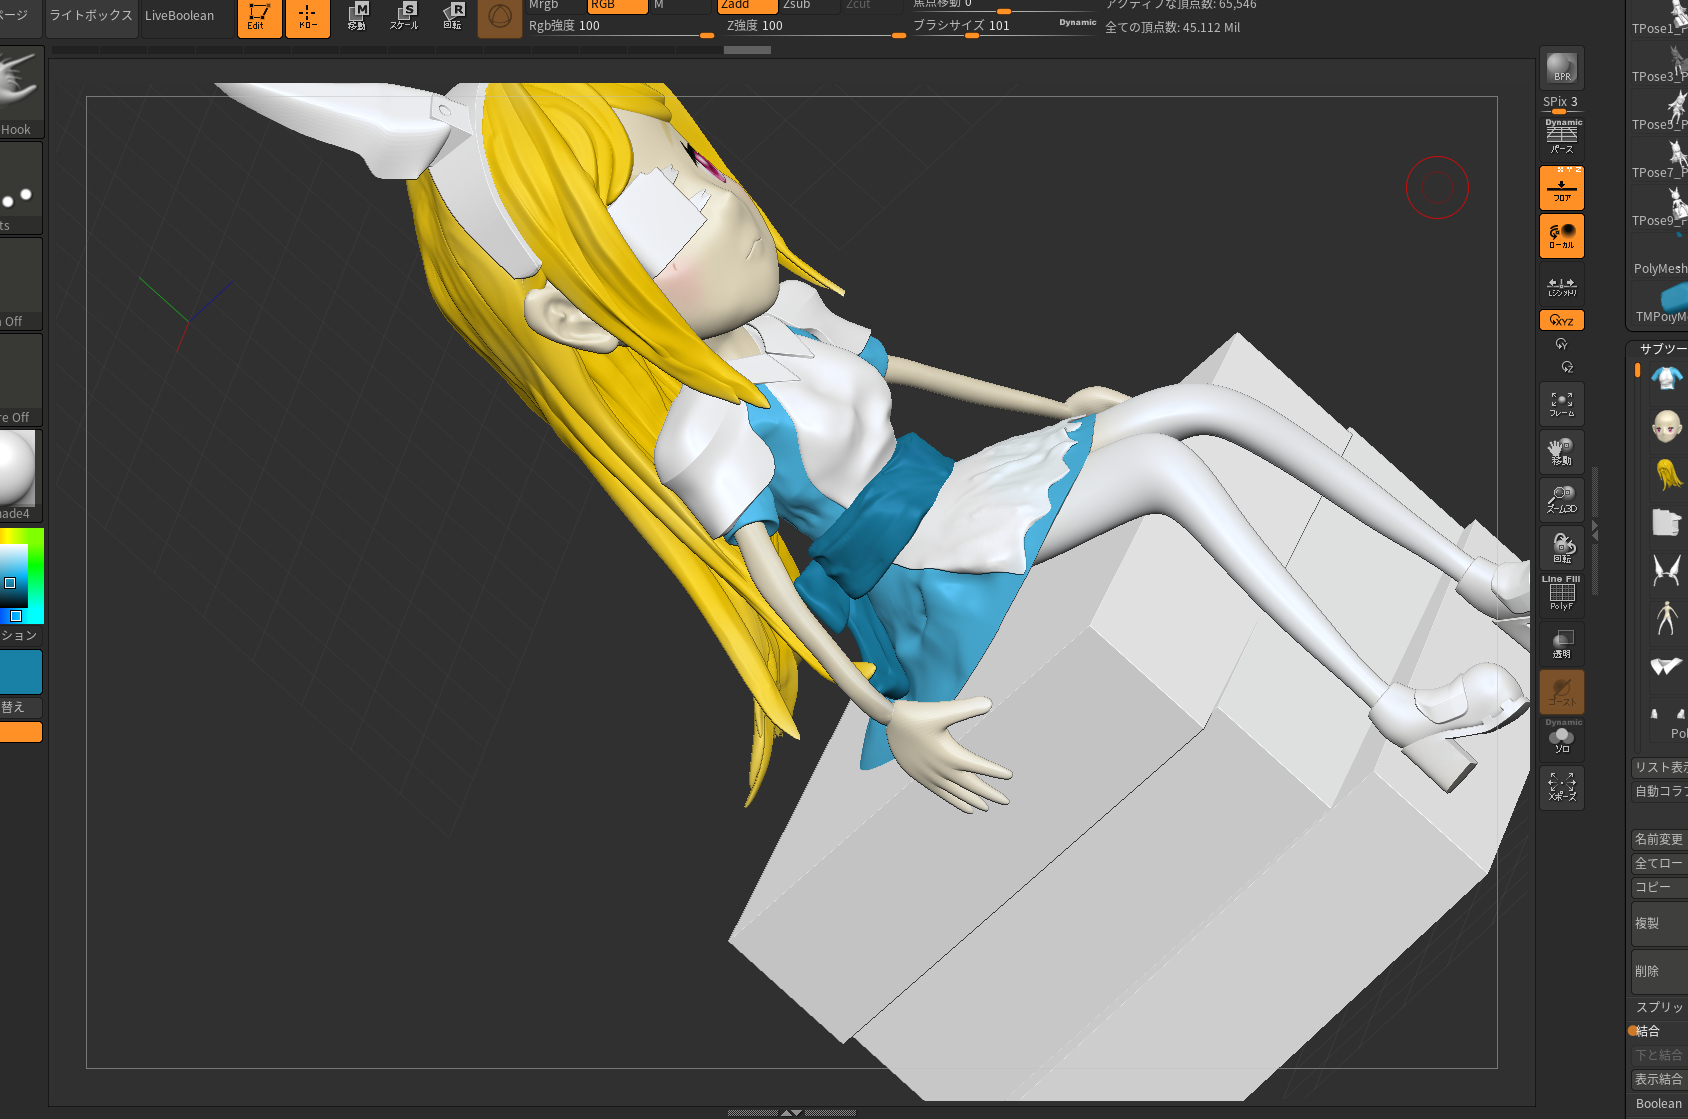Click the view Move (移動) hand icon

coord(1561,452)
